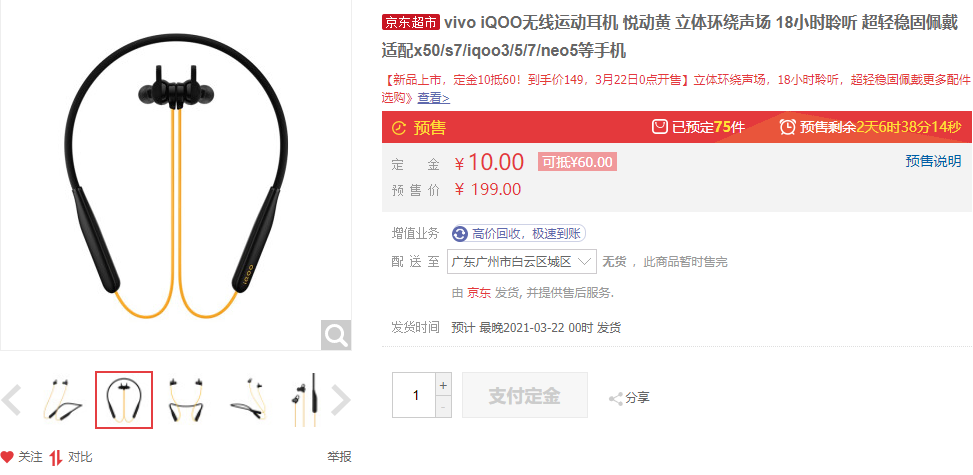This screenshot has height=475, width=973.
Task: Click the 支付定金 button
Action: [525, 395]
